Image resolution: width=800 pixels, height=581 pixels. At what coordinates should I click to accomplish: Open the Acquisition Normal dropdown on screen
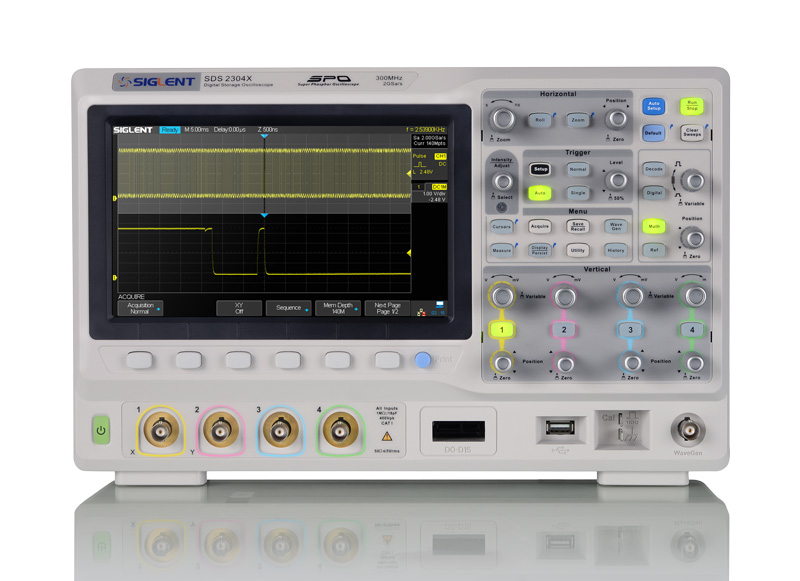click(139, 308)
